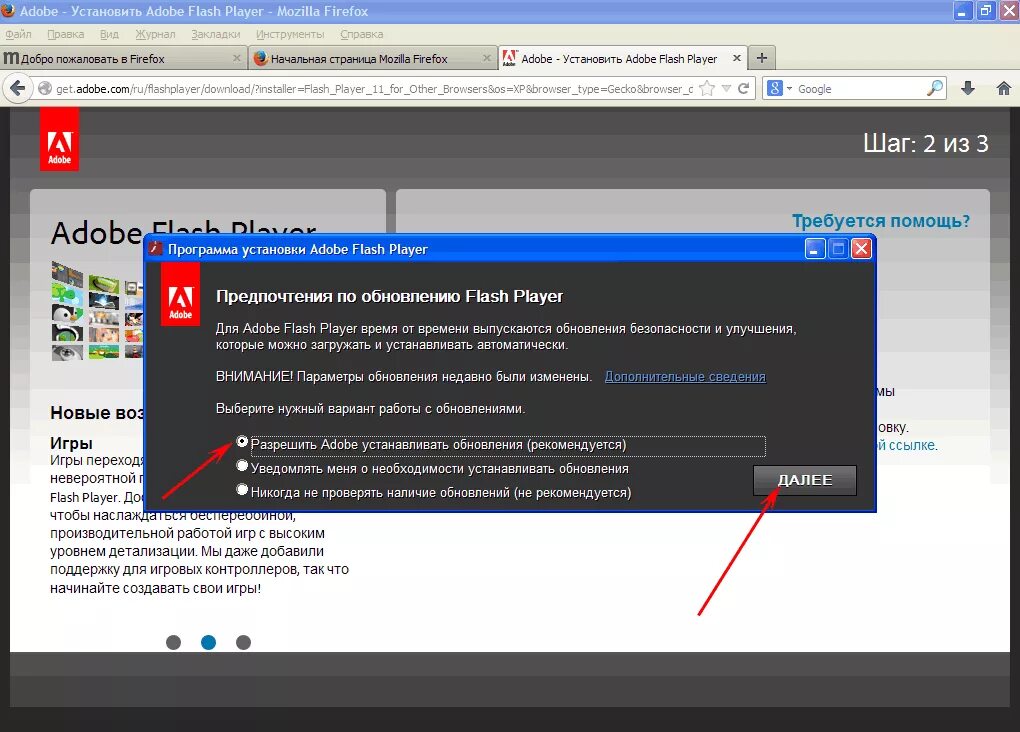Select the first carousel dot

point(173,642)
